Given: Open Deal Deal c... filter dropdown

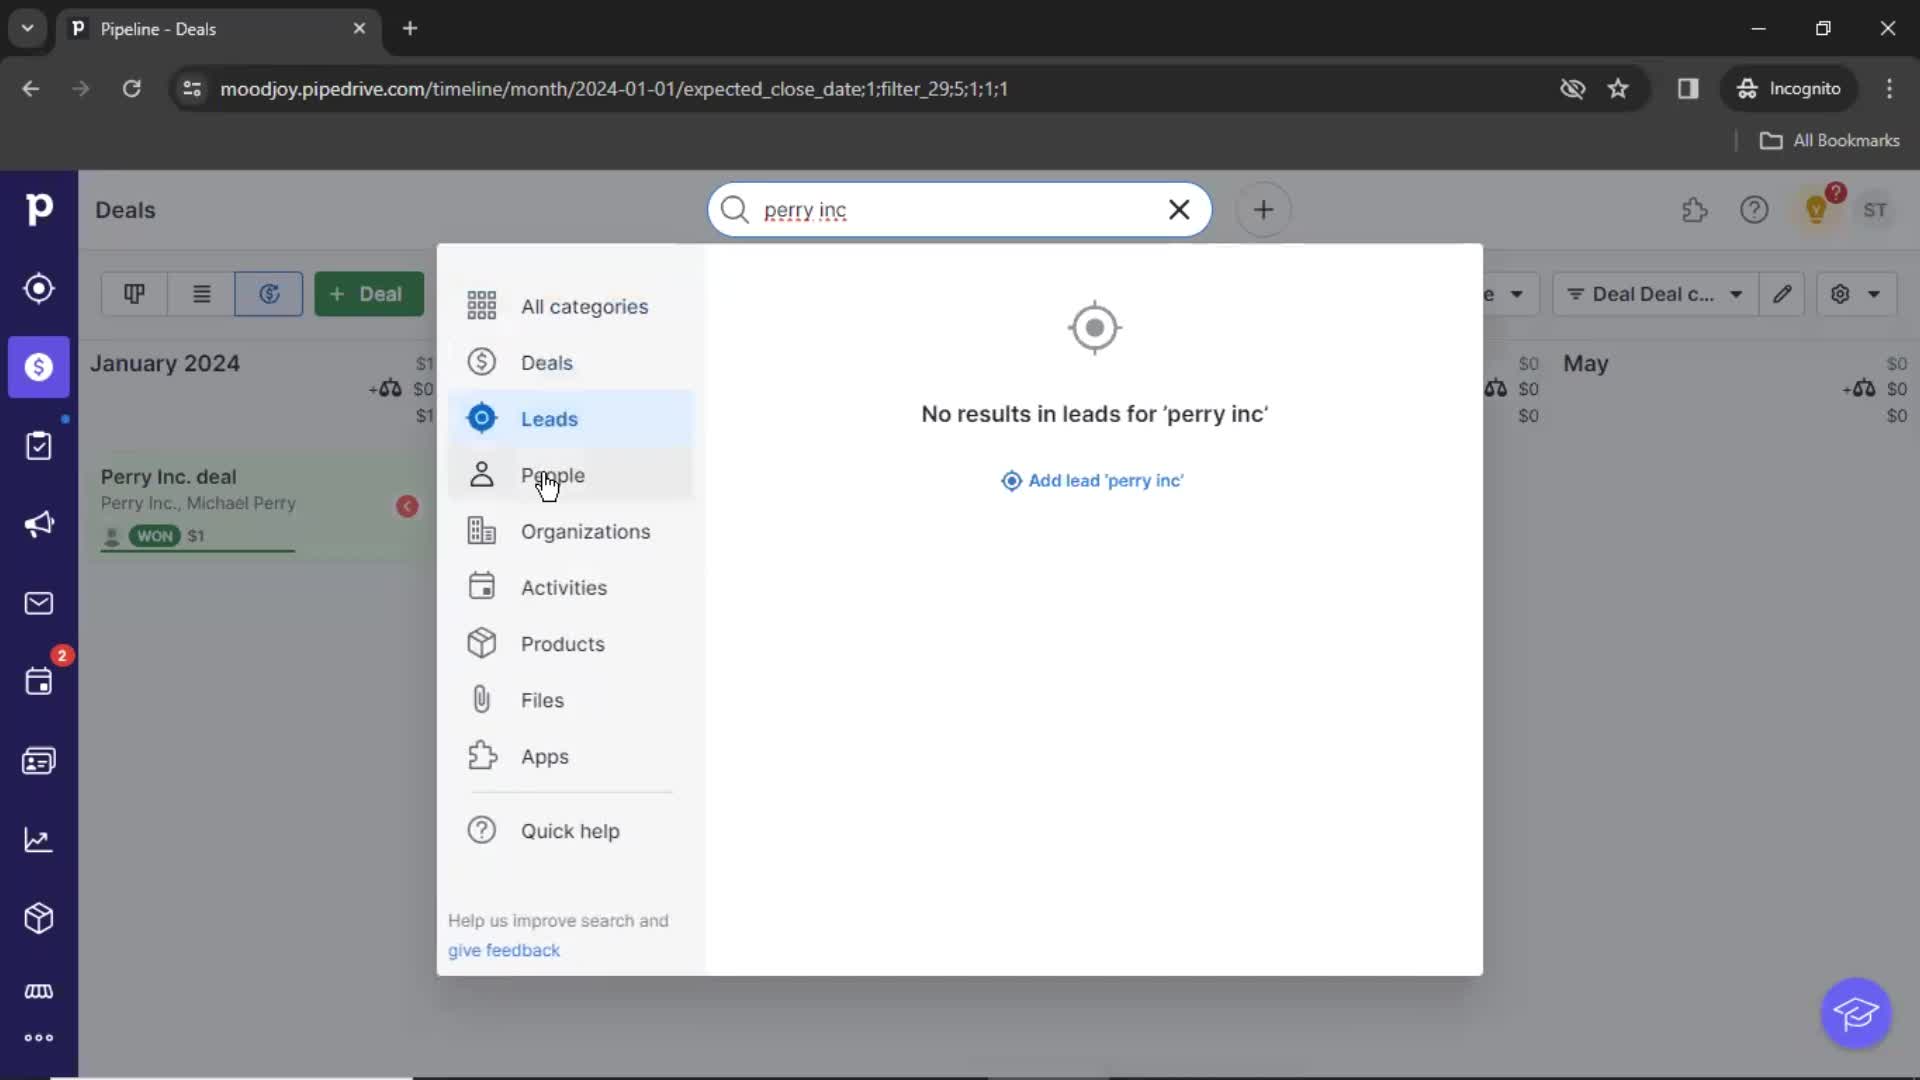Looking at the screenshot, I should [x=1655, y=294].
